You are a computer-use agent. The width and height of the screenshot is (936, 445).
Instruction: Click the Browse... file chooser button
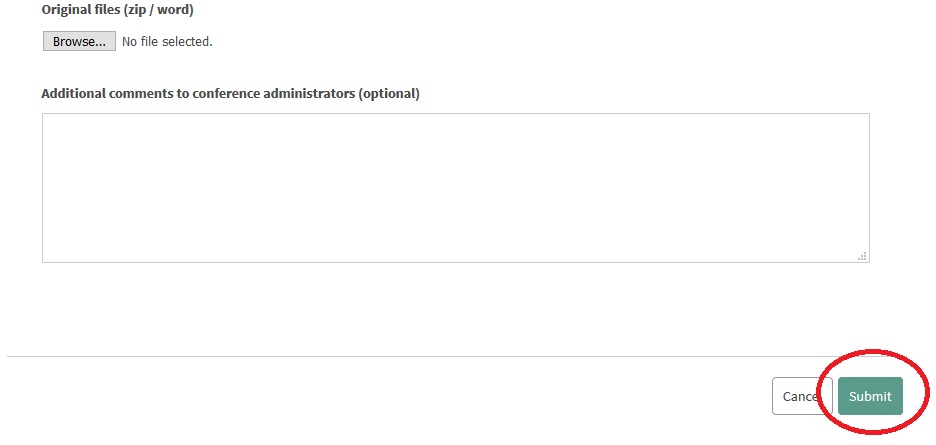coord(79,41)
